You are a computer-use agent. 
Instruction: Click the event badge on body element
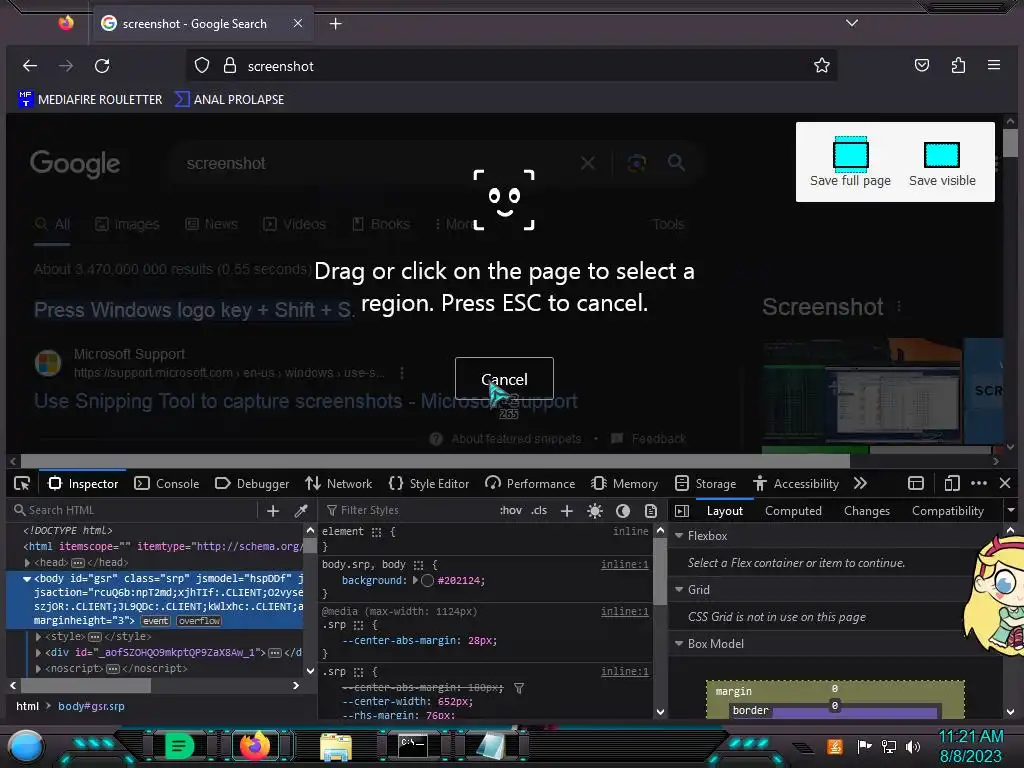(x=155, y=620)
